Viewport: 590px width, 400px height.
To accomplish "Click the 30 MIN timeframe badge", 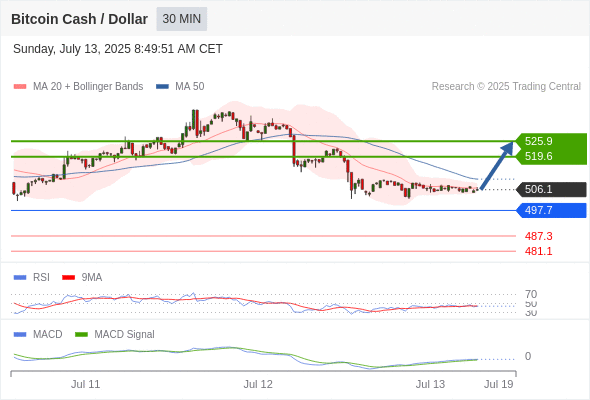I will [182, 19].
